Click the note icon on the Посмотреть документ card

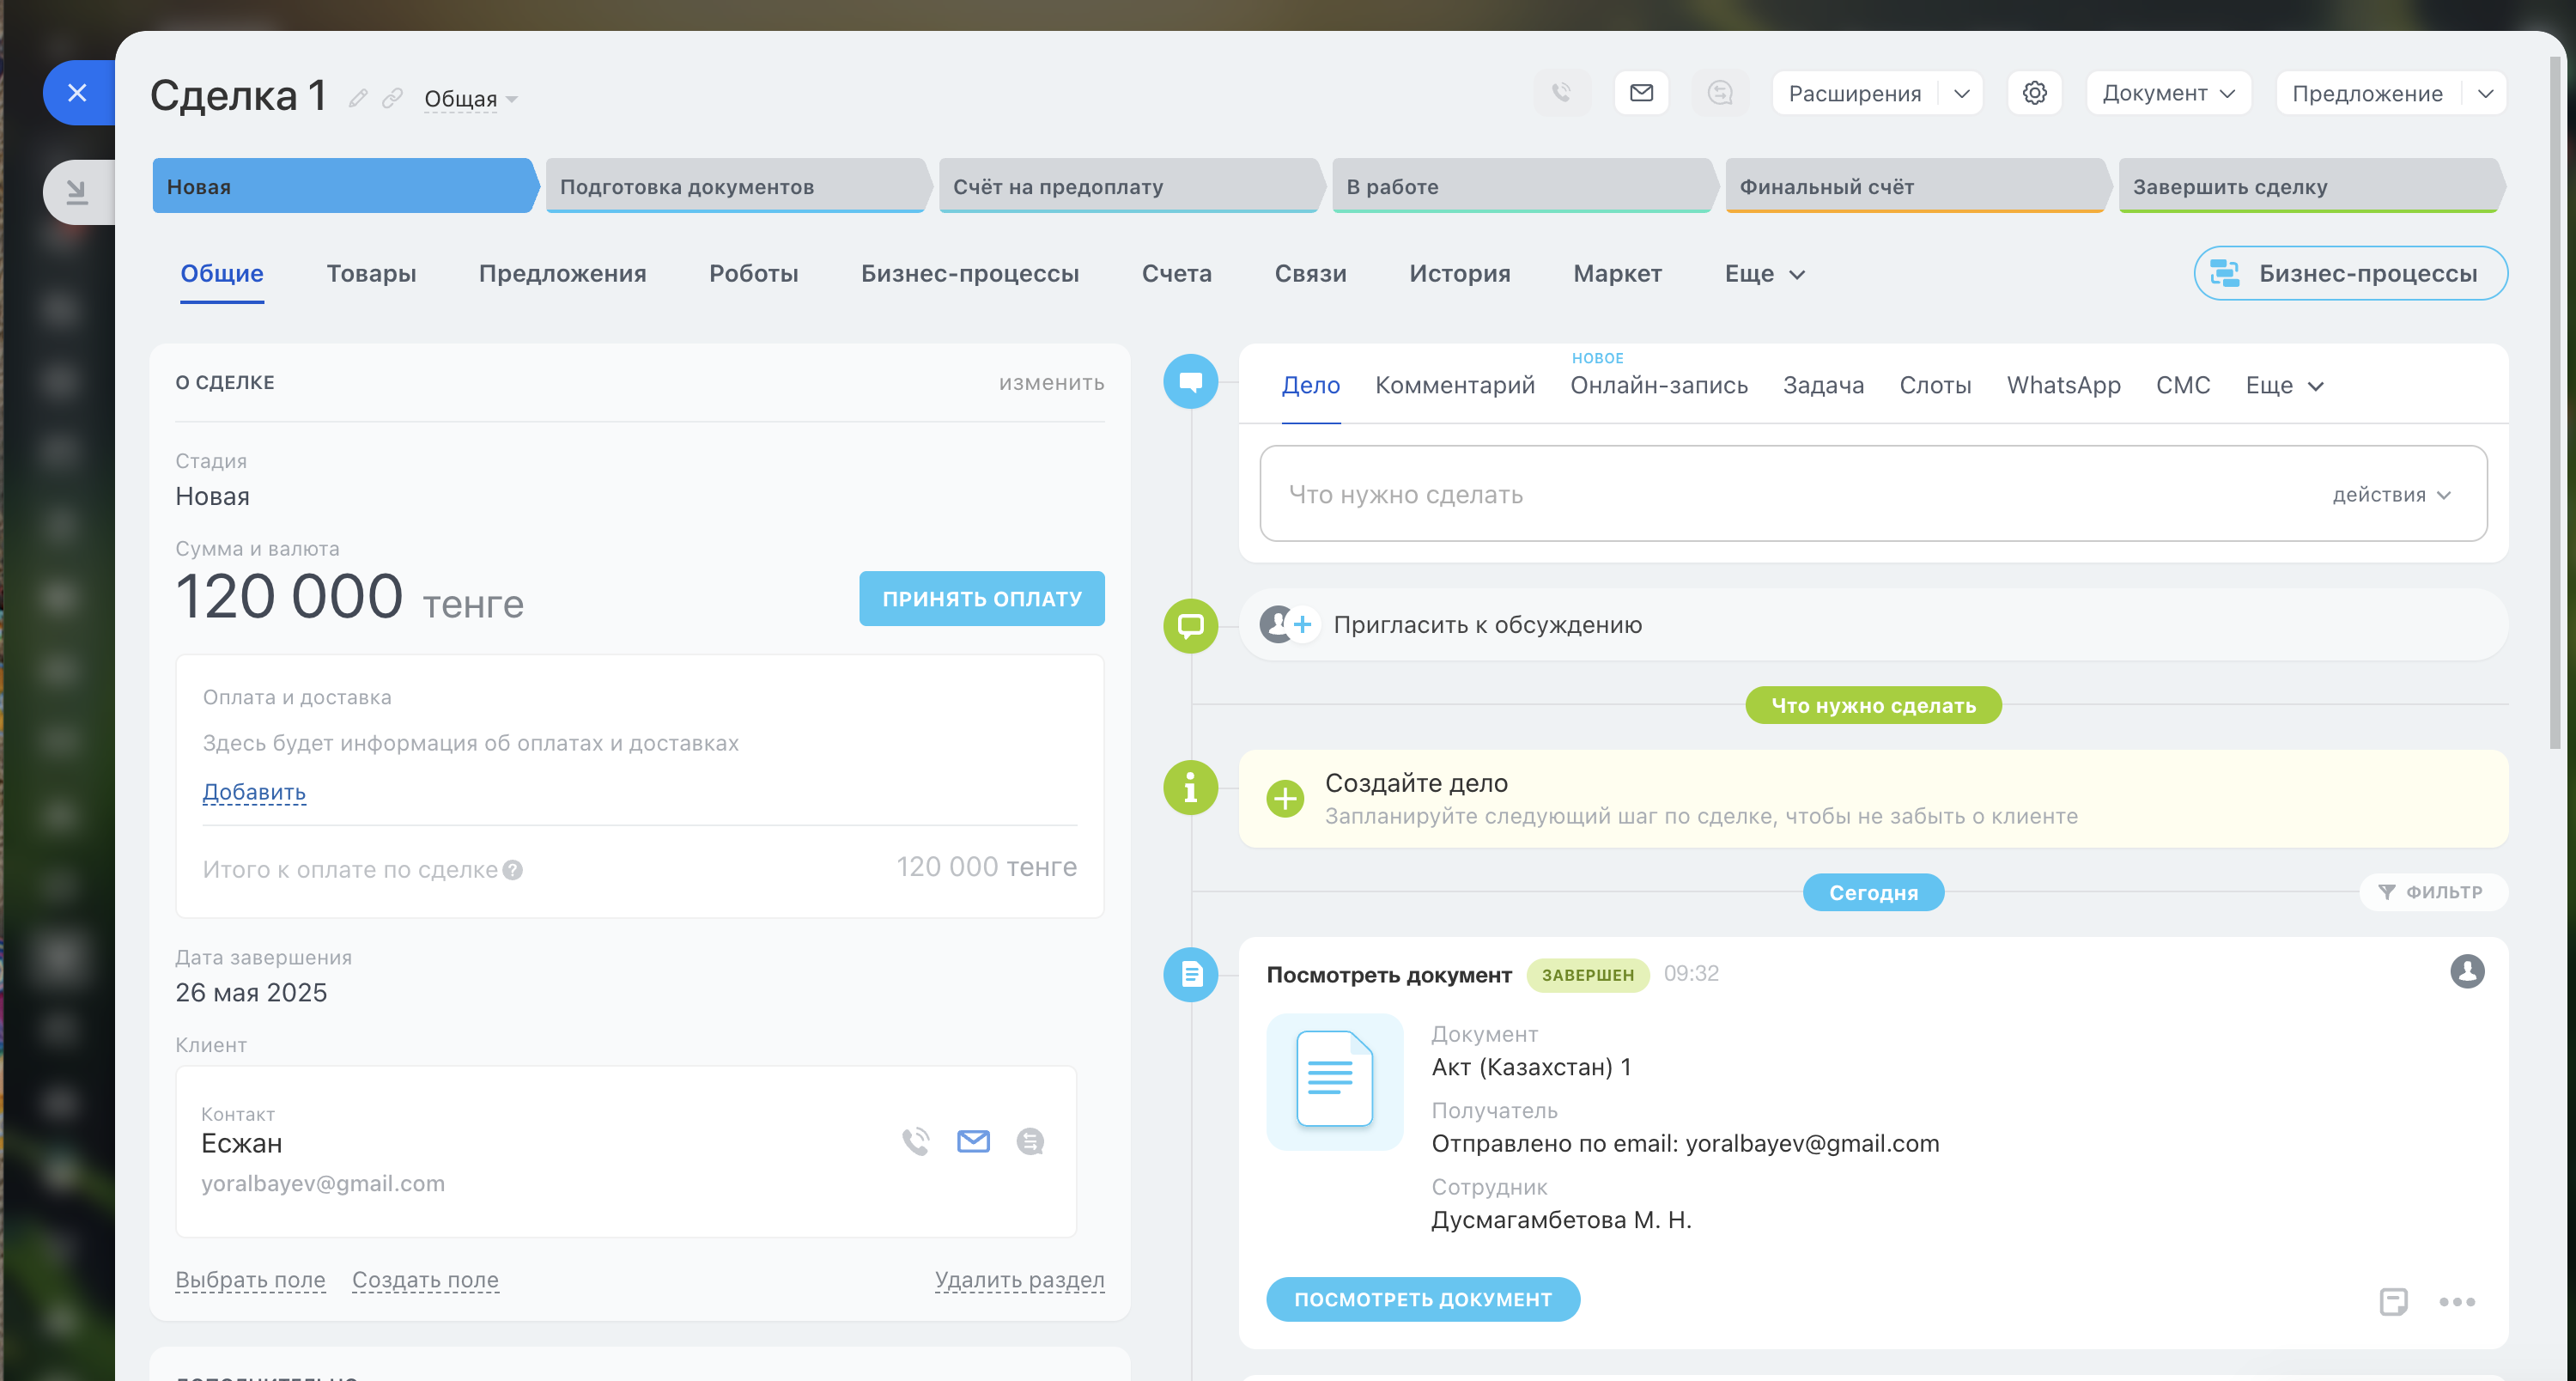pos(2393,1301)
